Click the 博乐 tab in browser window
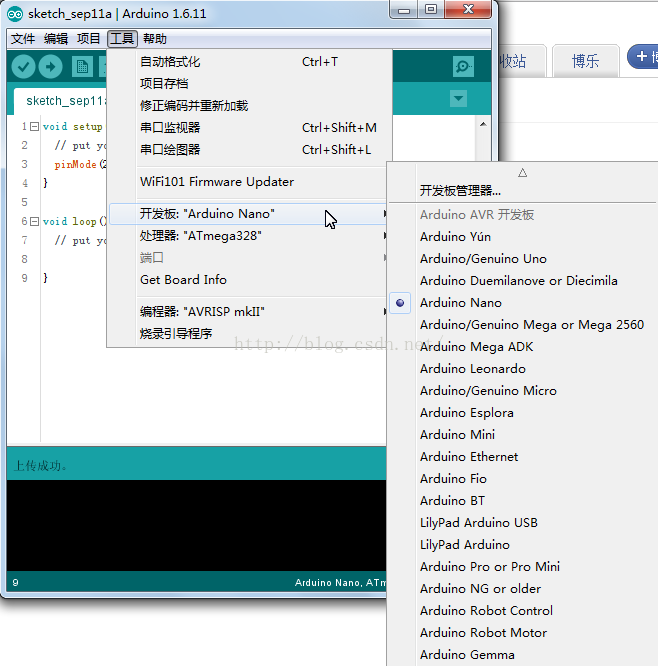 (585, 61)
